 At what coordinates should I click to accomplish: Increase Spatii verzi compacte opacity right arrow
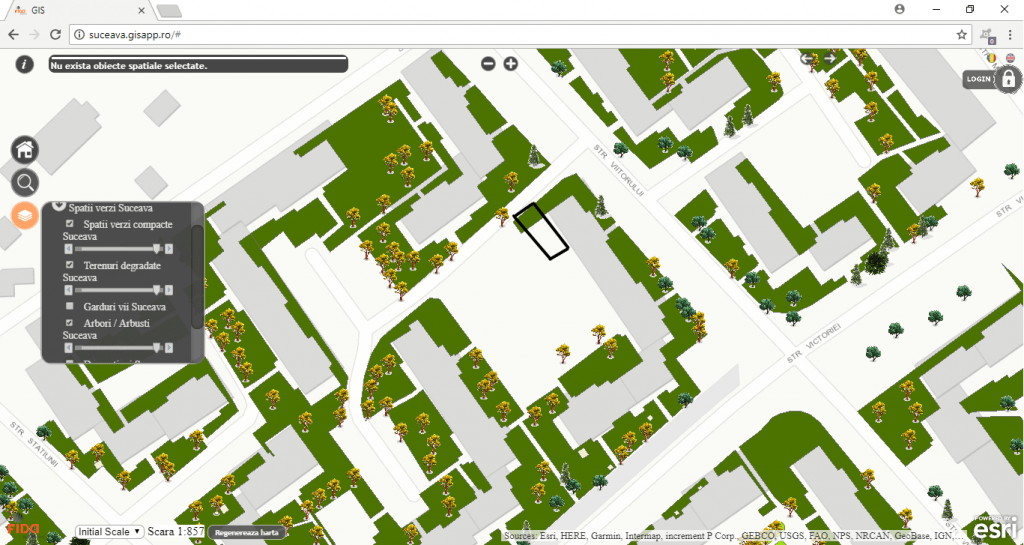coord(169,249)
